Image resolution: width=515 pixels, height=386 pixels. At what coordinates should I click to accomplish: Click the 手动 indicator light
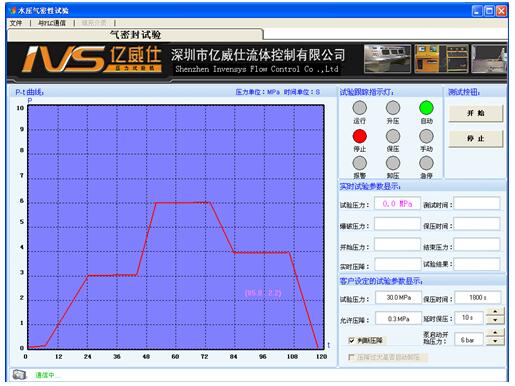point(426,136)
